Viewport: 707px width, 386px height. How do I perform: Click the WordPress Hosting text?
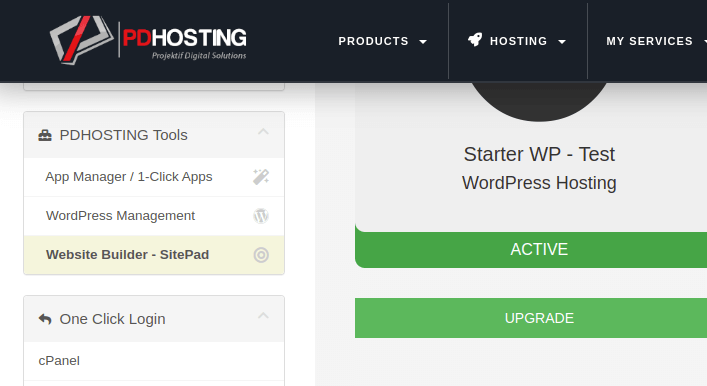click(x=539, y=183)
